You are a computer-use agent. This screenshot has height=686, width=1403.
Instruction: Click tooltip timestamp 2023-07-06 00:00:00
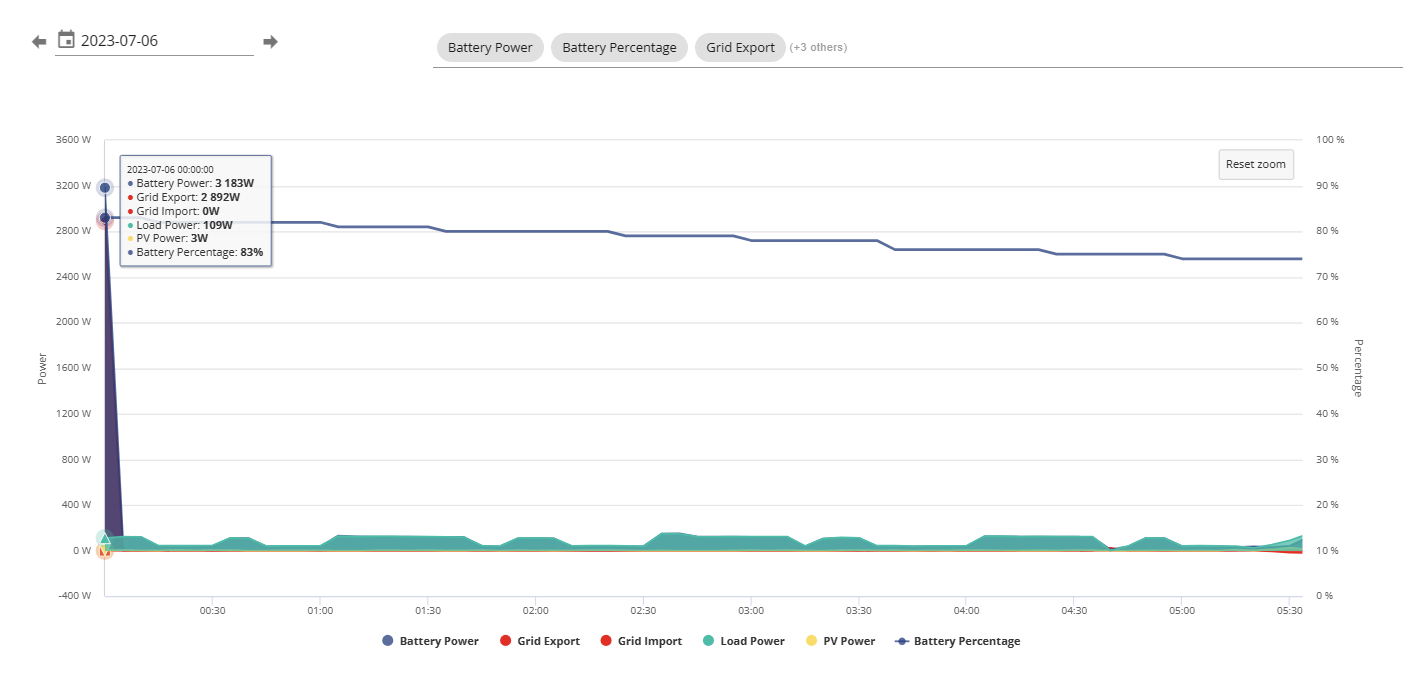(170, 170)
